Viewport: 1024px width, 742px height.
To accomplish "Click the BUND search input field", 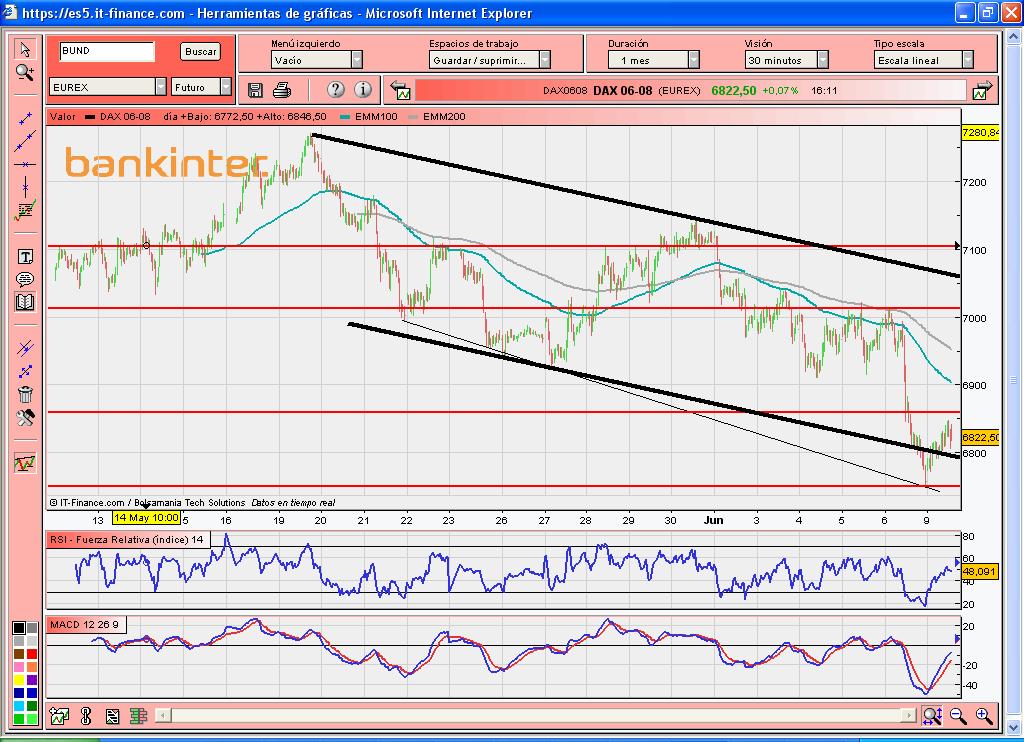I will pyautogui.click(x=106, y=51).
